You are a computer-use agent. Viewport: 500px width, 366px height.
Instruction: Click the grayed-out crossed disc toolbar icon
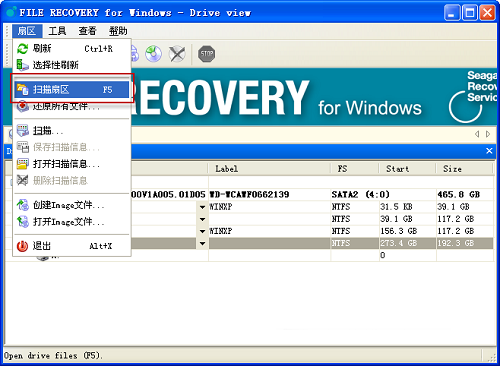tap(177, 54)
